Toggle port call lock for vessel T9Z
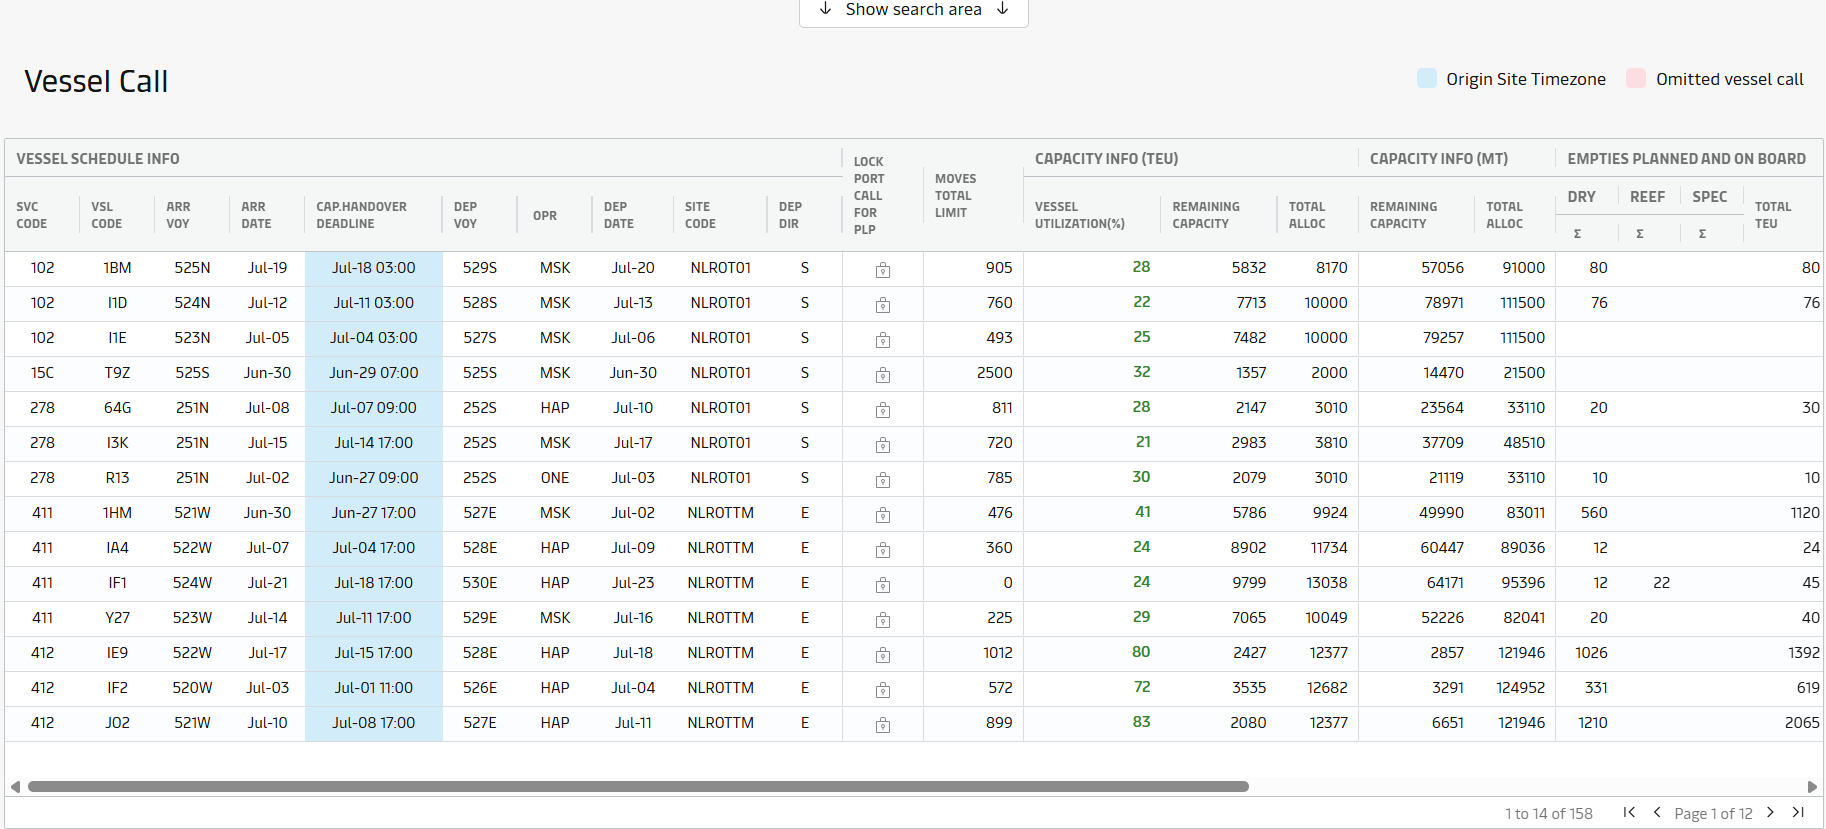 click(882, 375)
